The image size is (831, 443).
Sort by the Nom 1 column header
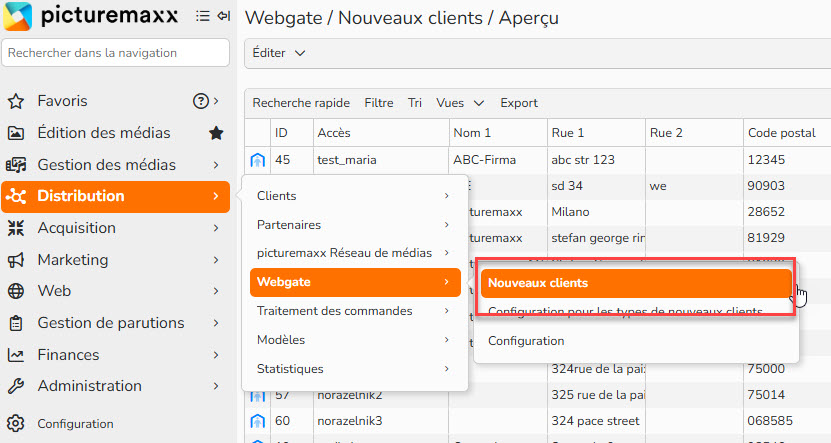(x=498, y=133)
